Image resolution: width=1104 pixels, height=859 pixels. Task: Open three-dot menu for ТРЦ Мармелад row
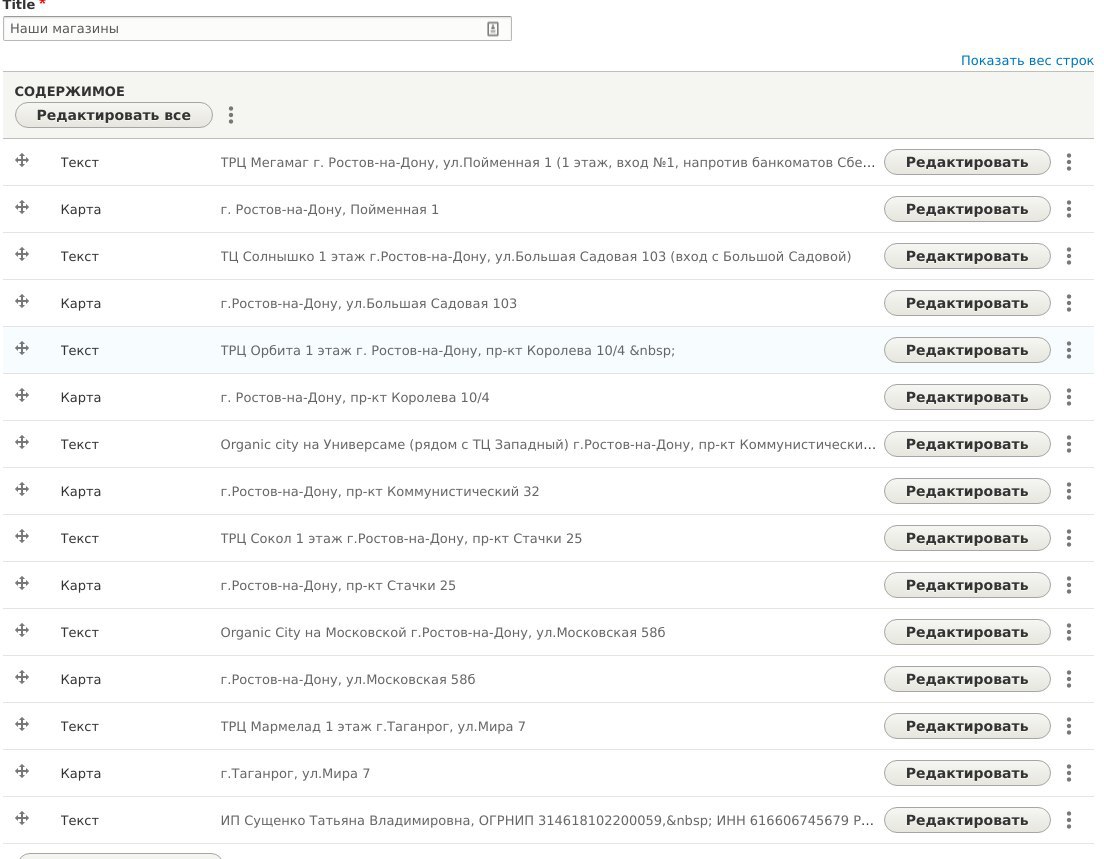tap(1069, 726)
